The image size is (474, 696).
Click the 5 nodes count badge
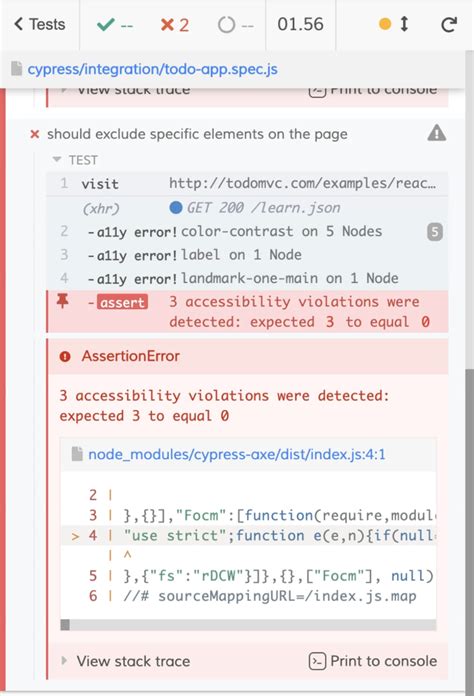pos(435,232)
